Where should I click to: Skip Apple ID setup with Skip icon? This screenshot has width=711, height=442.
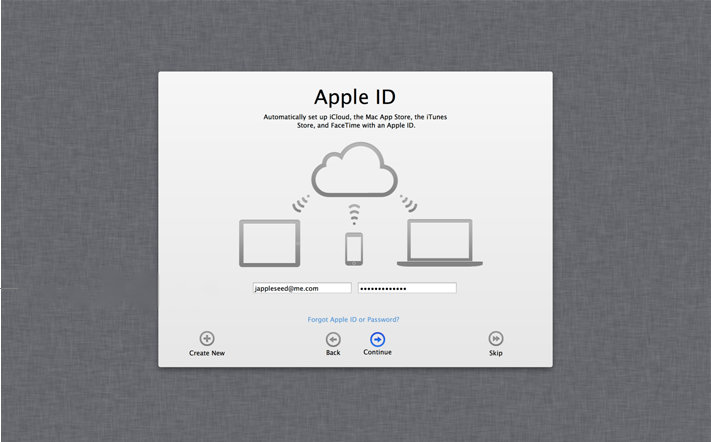(x=496, y=339)
